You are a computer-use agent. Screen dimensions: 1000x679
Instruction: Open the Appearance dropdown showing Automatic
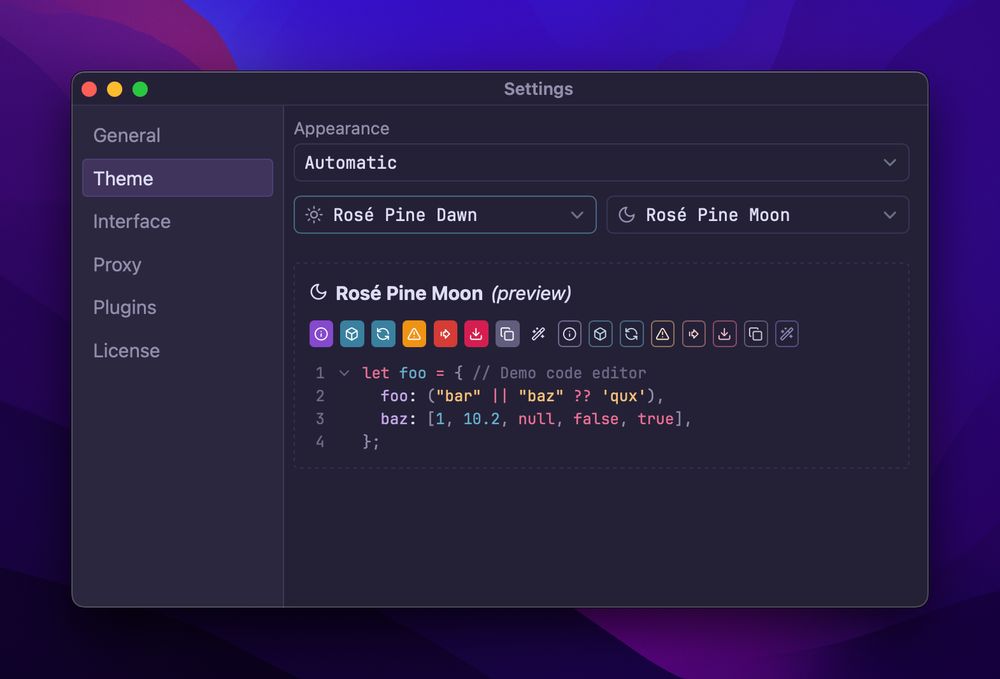pos(601,163)
